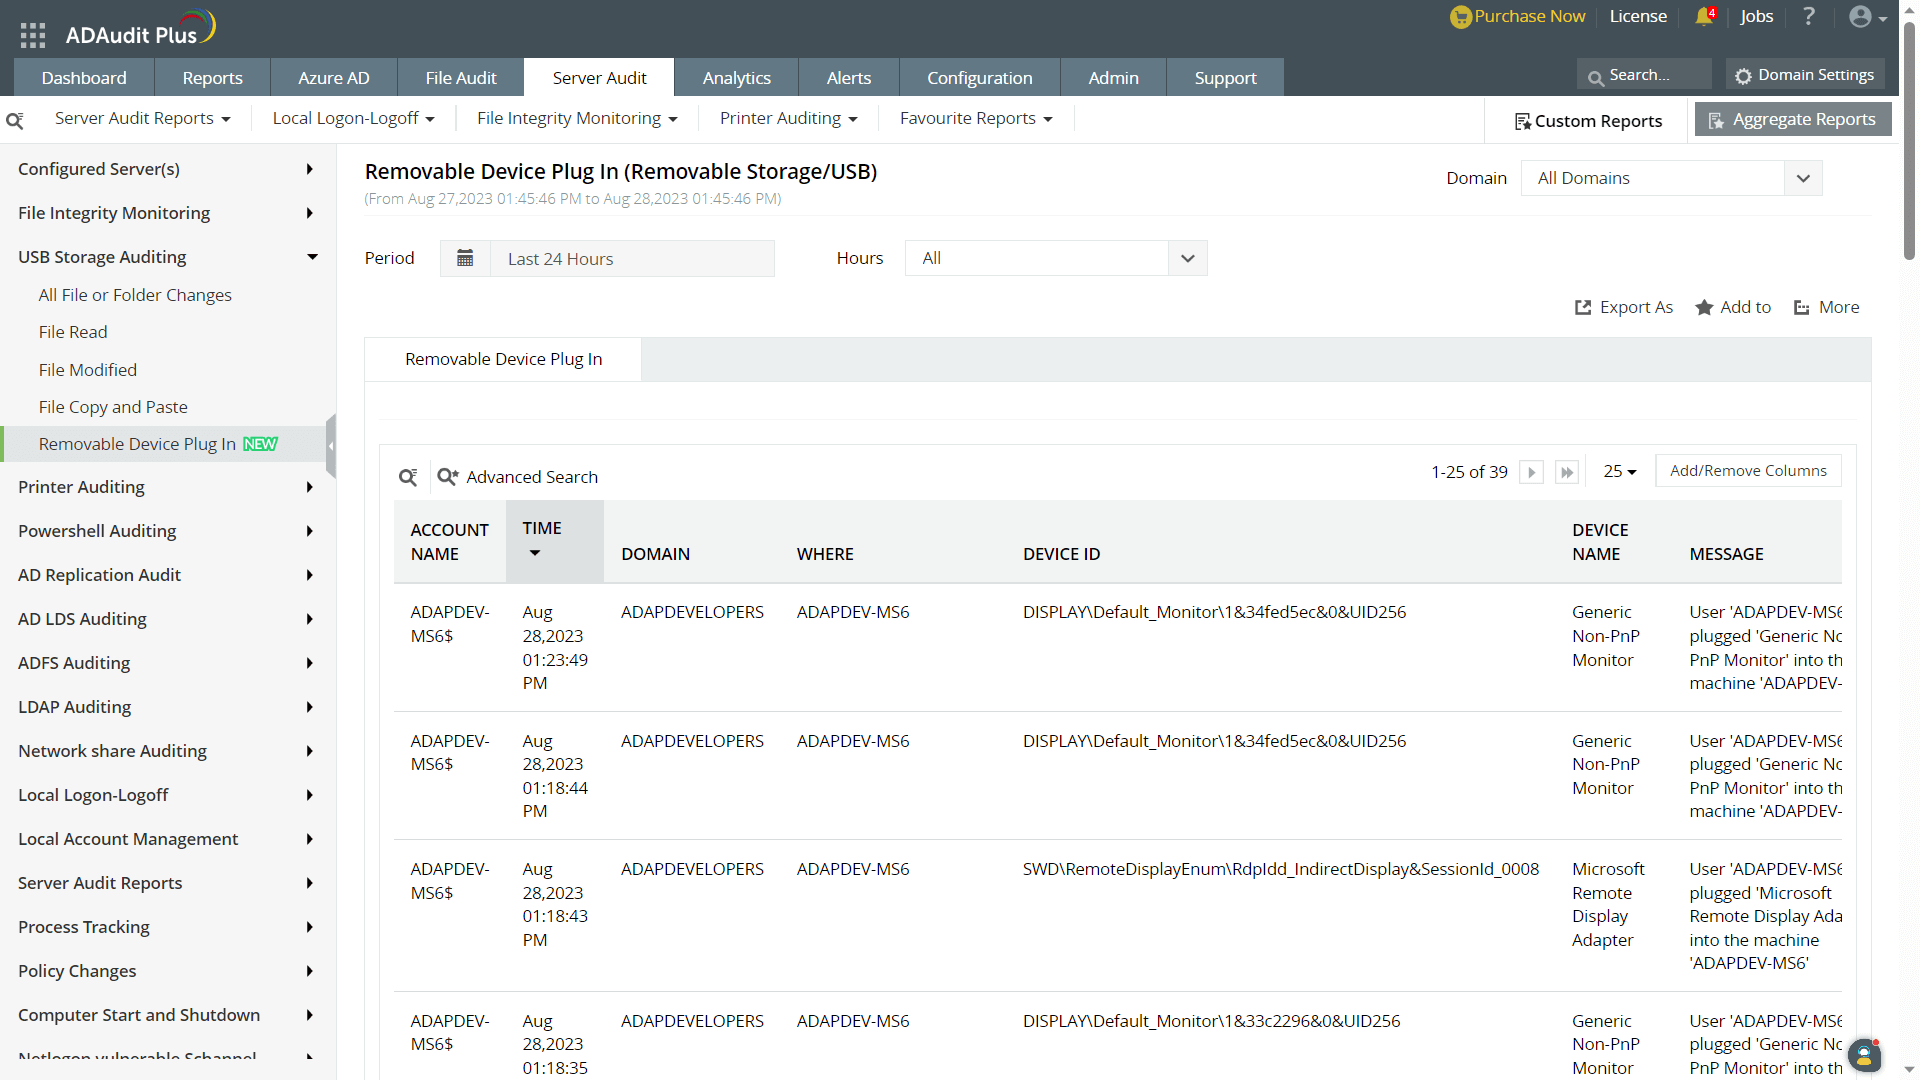Click the notifications bell icon
This screenshot has width=1920, height=1080.
click(1704, 17)
